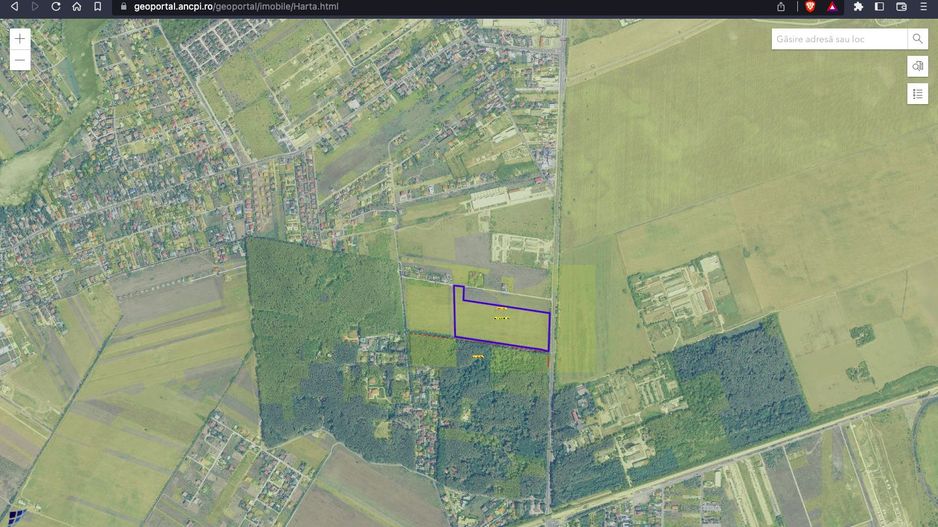The height and width of the screenshot is (527, 938).
Task: Click the search magnifier button
Action: coord(917,39)
